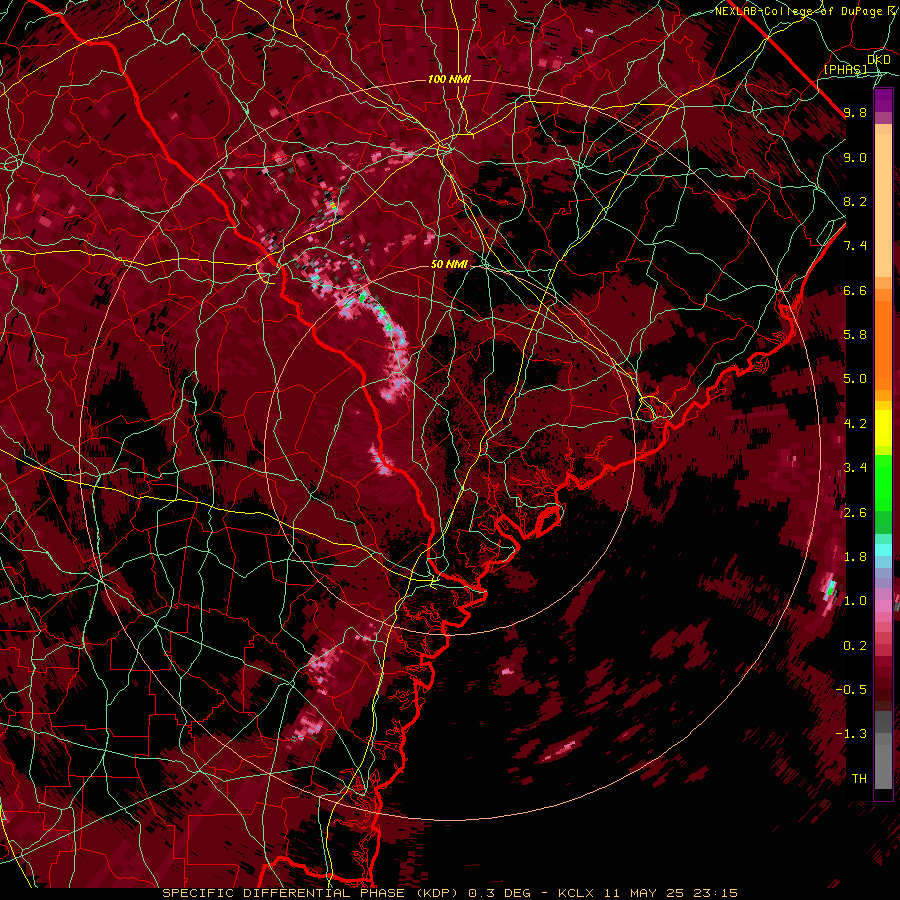Click the KCLX radar site identifier
900x900 pixels.
pos(576,893)
